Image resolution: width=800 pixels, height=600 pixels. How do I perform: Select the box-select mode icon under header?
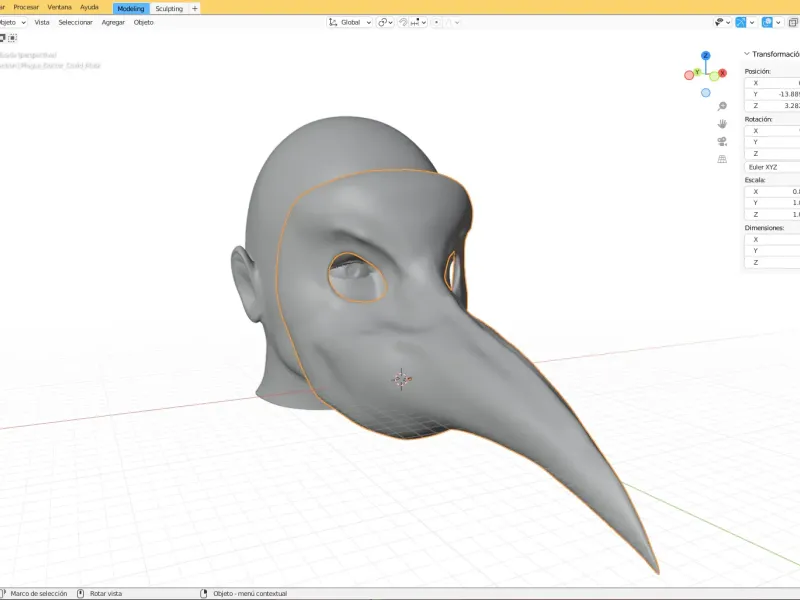[12, 38]
